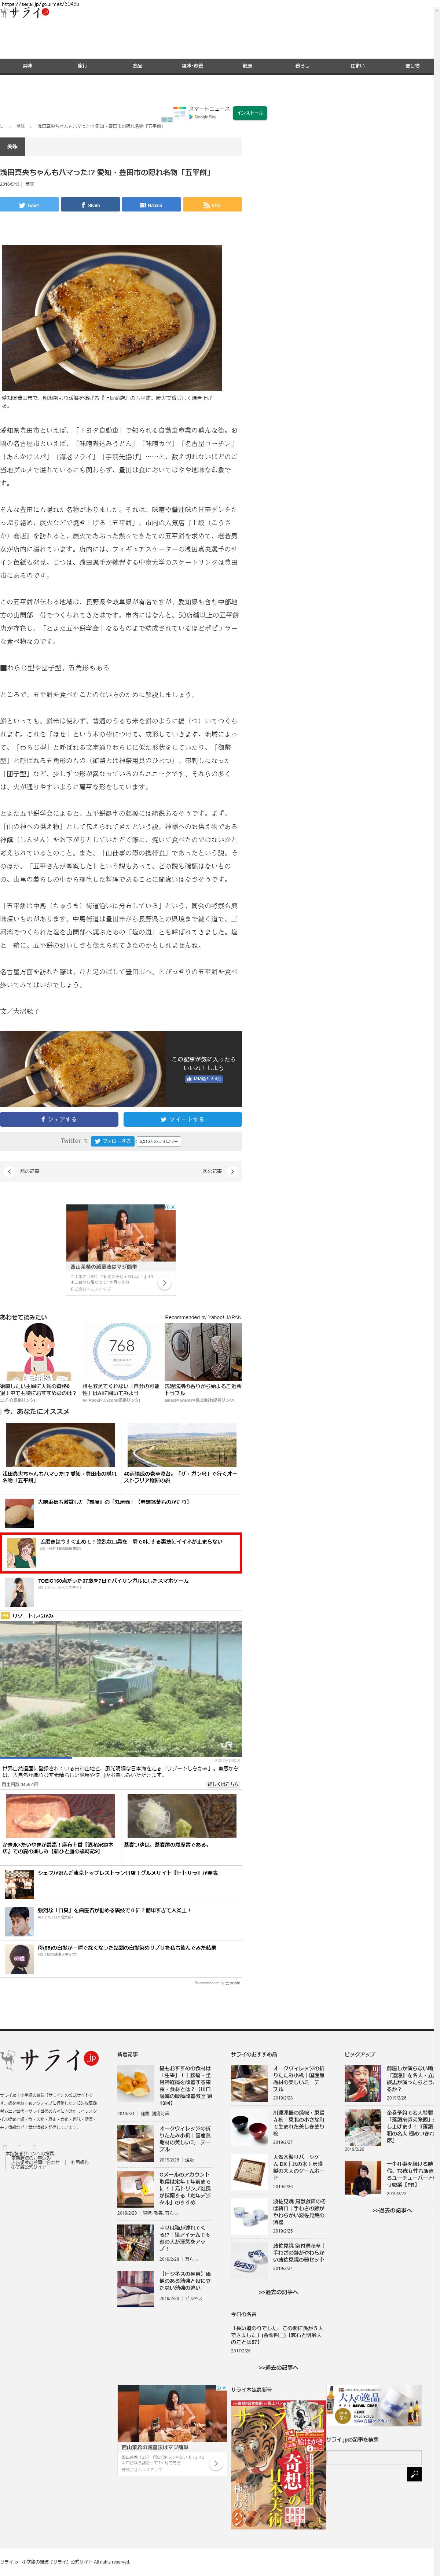Click the Hatena bookmark button
Image resolution: width=440 pixels, height=2576 pixels.
point(151,205)
